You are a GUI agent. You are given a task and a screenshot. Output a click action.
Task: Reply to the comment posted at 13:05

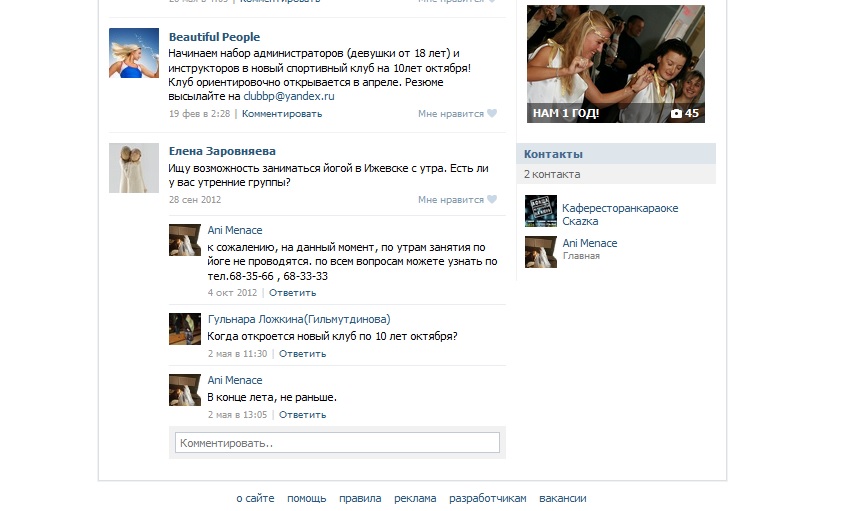pyautogui.click(x=302, y=415)
